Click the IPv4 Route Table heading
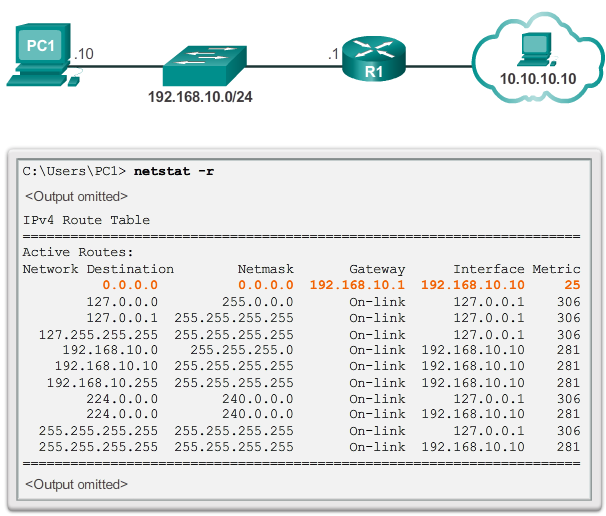606x516 pixels. [86, 220]
